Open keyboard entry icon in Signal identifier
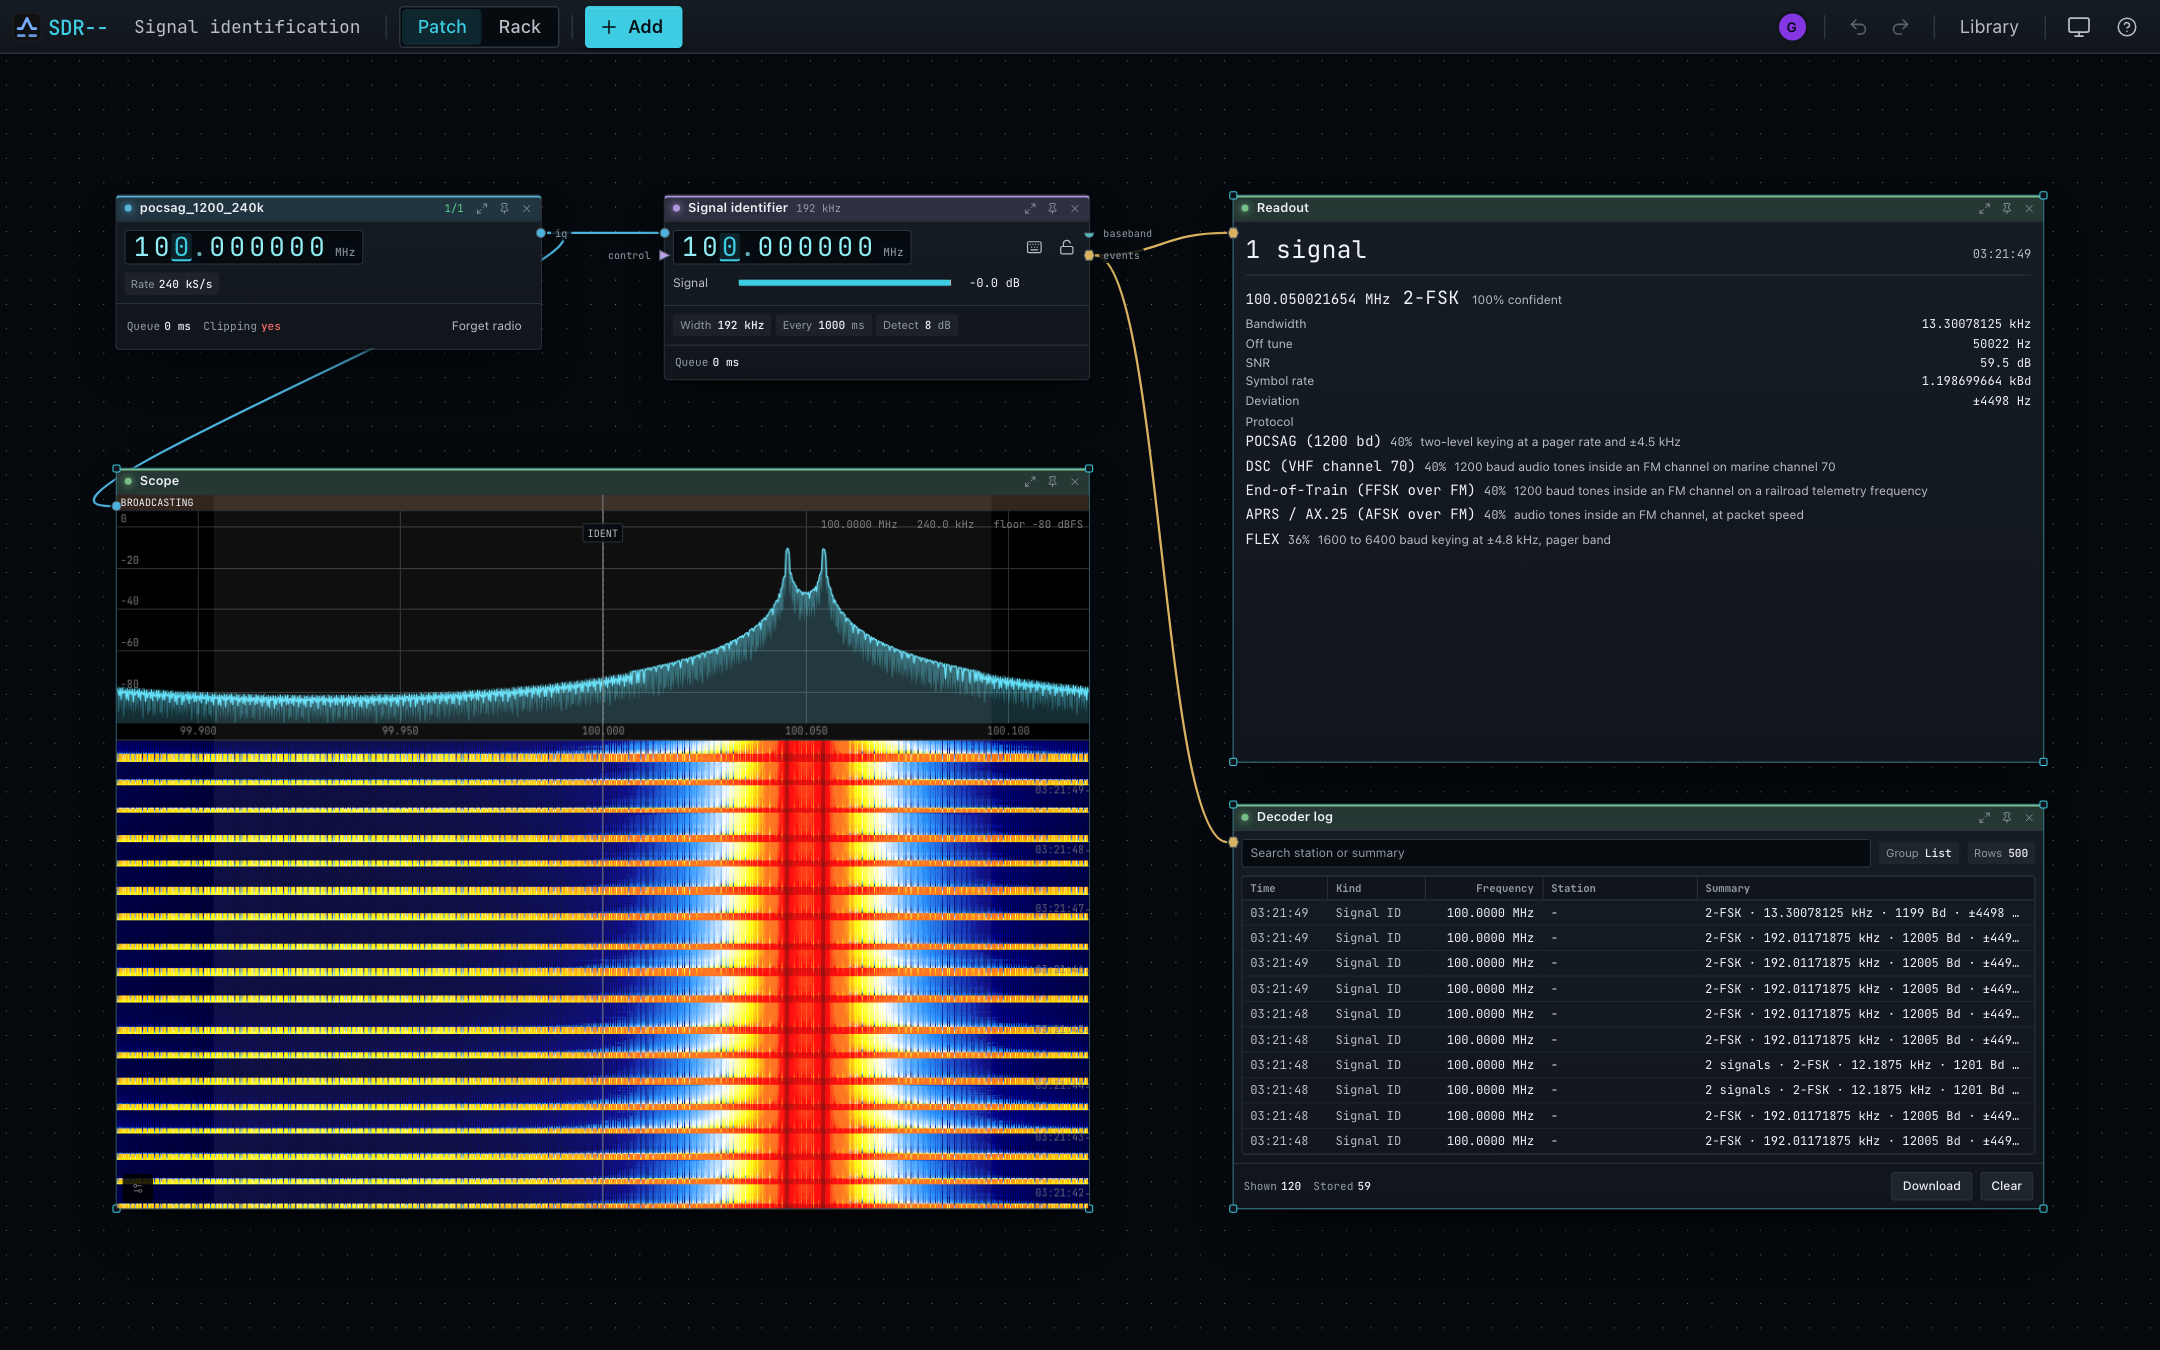2160x1350 pixels. (1035, 247)
